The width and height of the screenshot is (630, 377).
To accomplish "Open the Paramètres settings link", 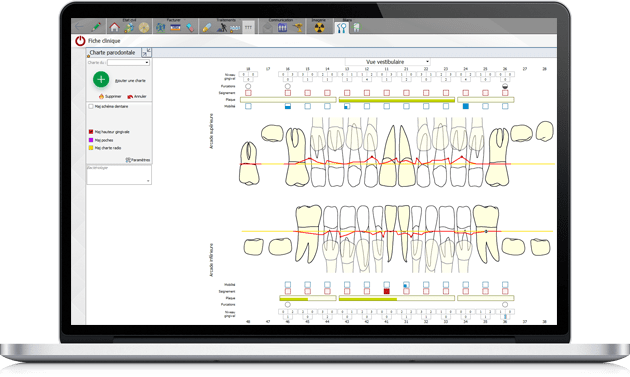I will pos(138,160).
